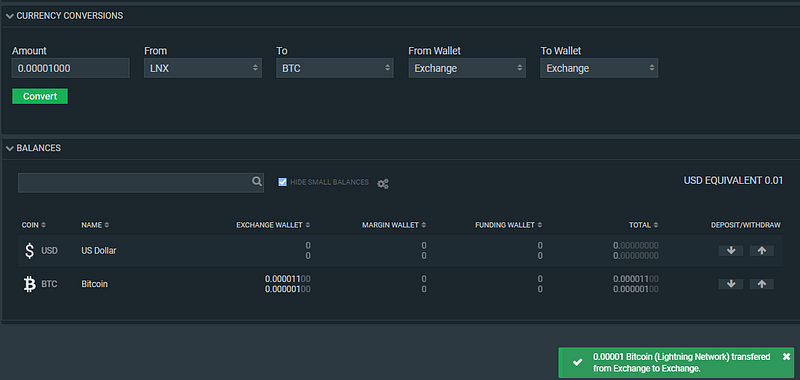Open the From Wallet dropdown
Viewport: 800px width, 380px height.
467,68
